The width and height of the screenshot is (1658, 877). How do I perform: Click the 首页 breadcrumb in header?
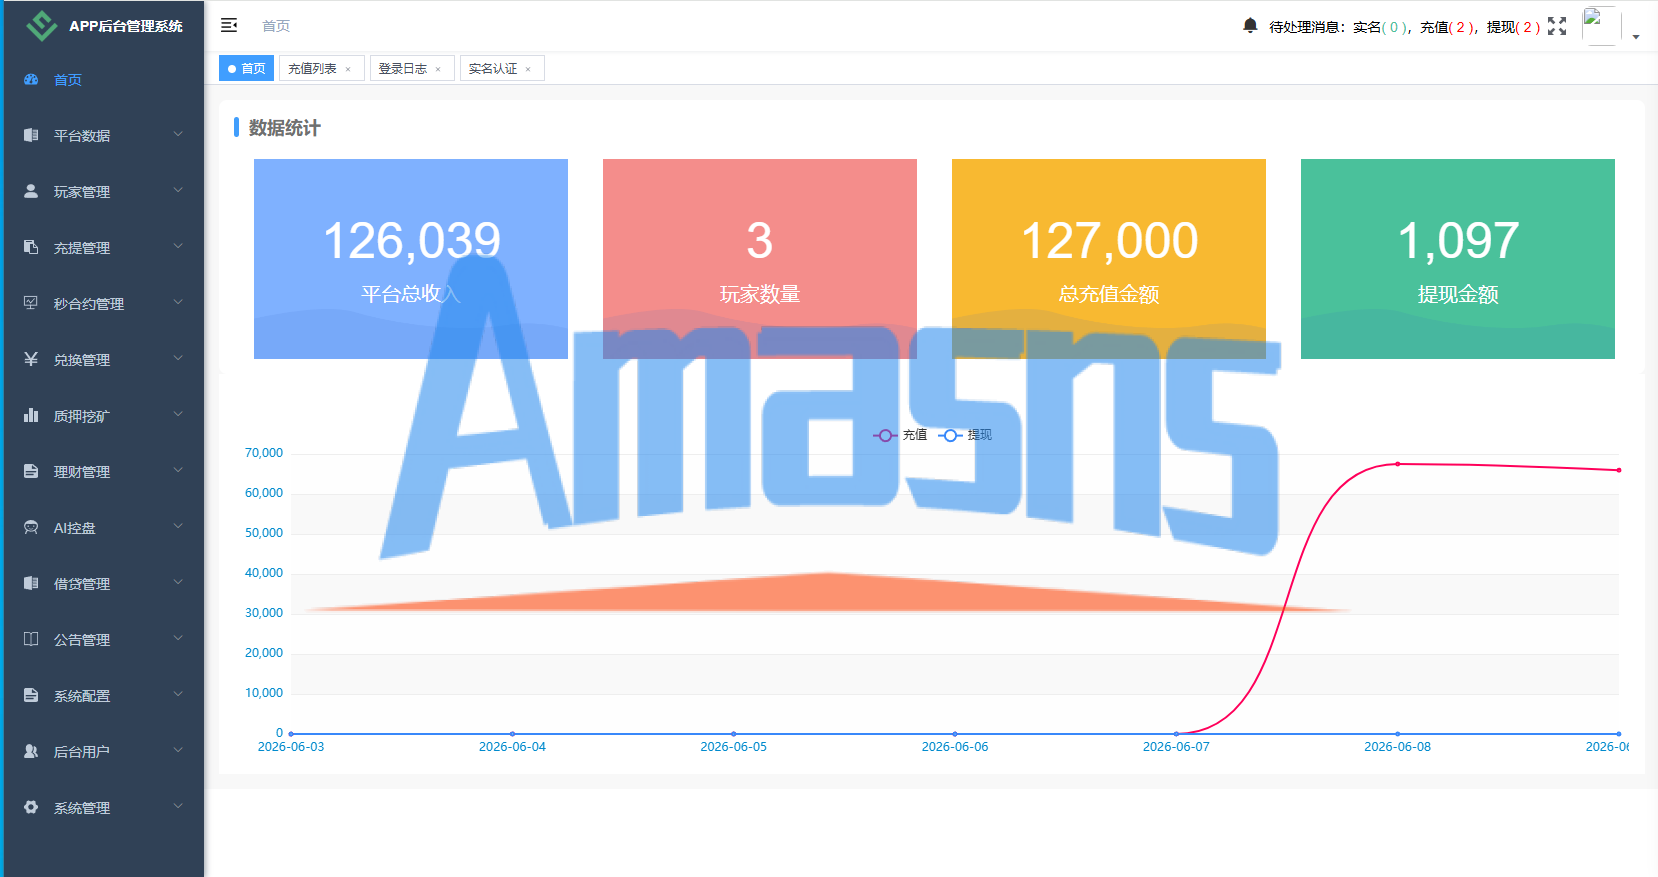point(276,26)
